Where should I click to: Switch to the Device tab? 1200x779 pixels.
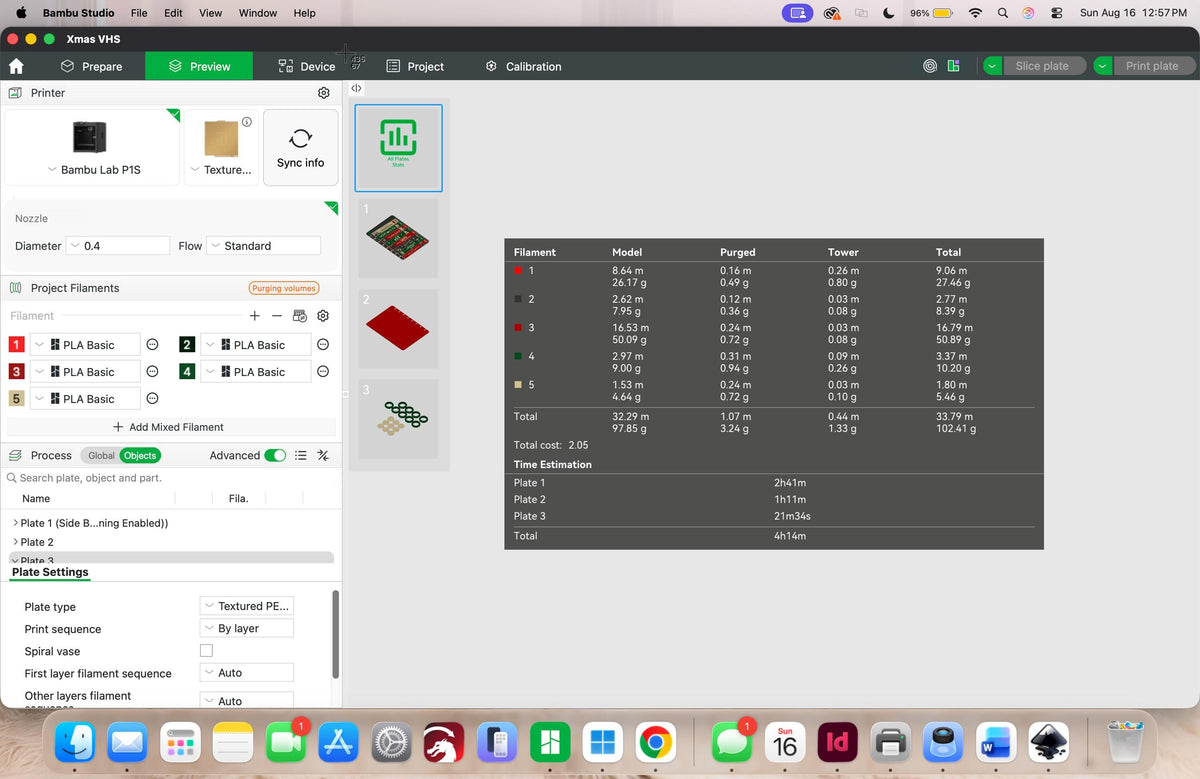click(x=307, y=66)
